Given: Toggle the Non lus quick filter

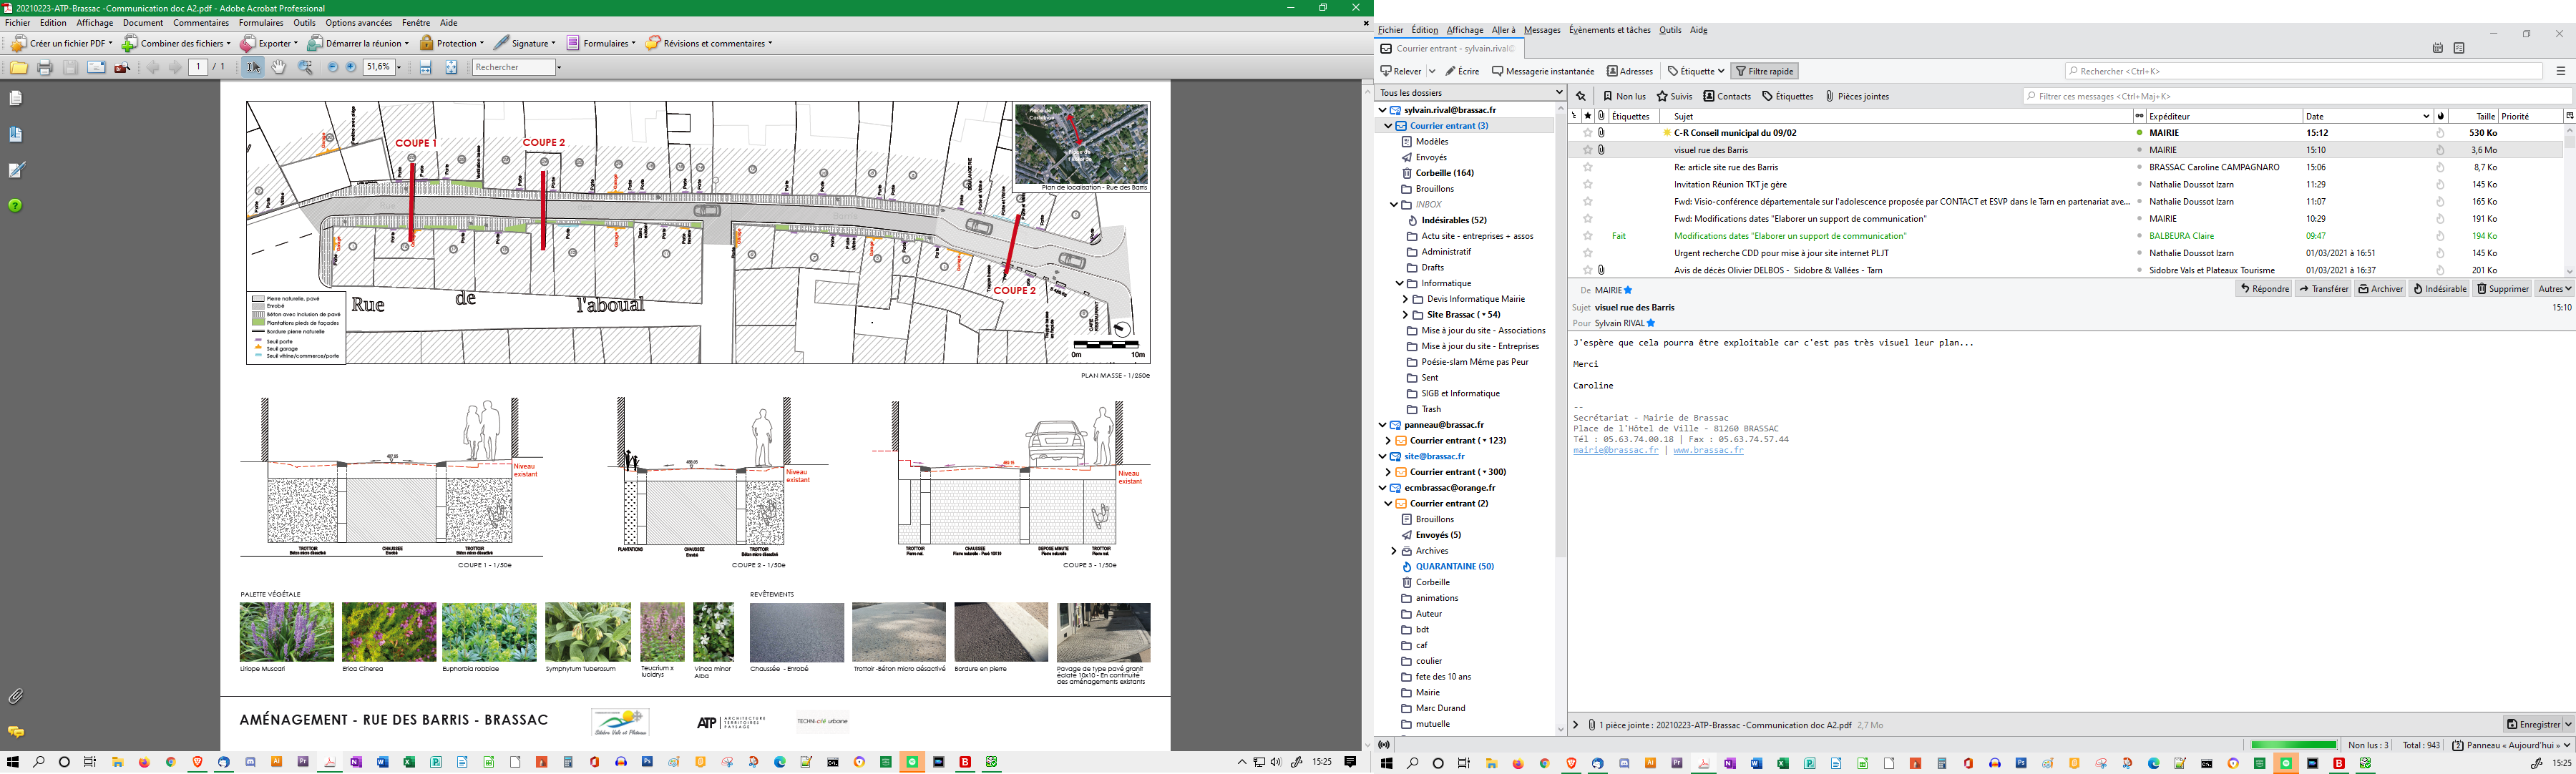Looking at the screenshot, I should click(1624, 96).
